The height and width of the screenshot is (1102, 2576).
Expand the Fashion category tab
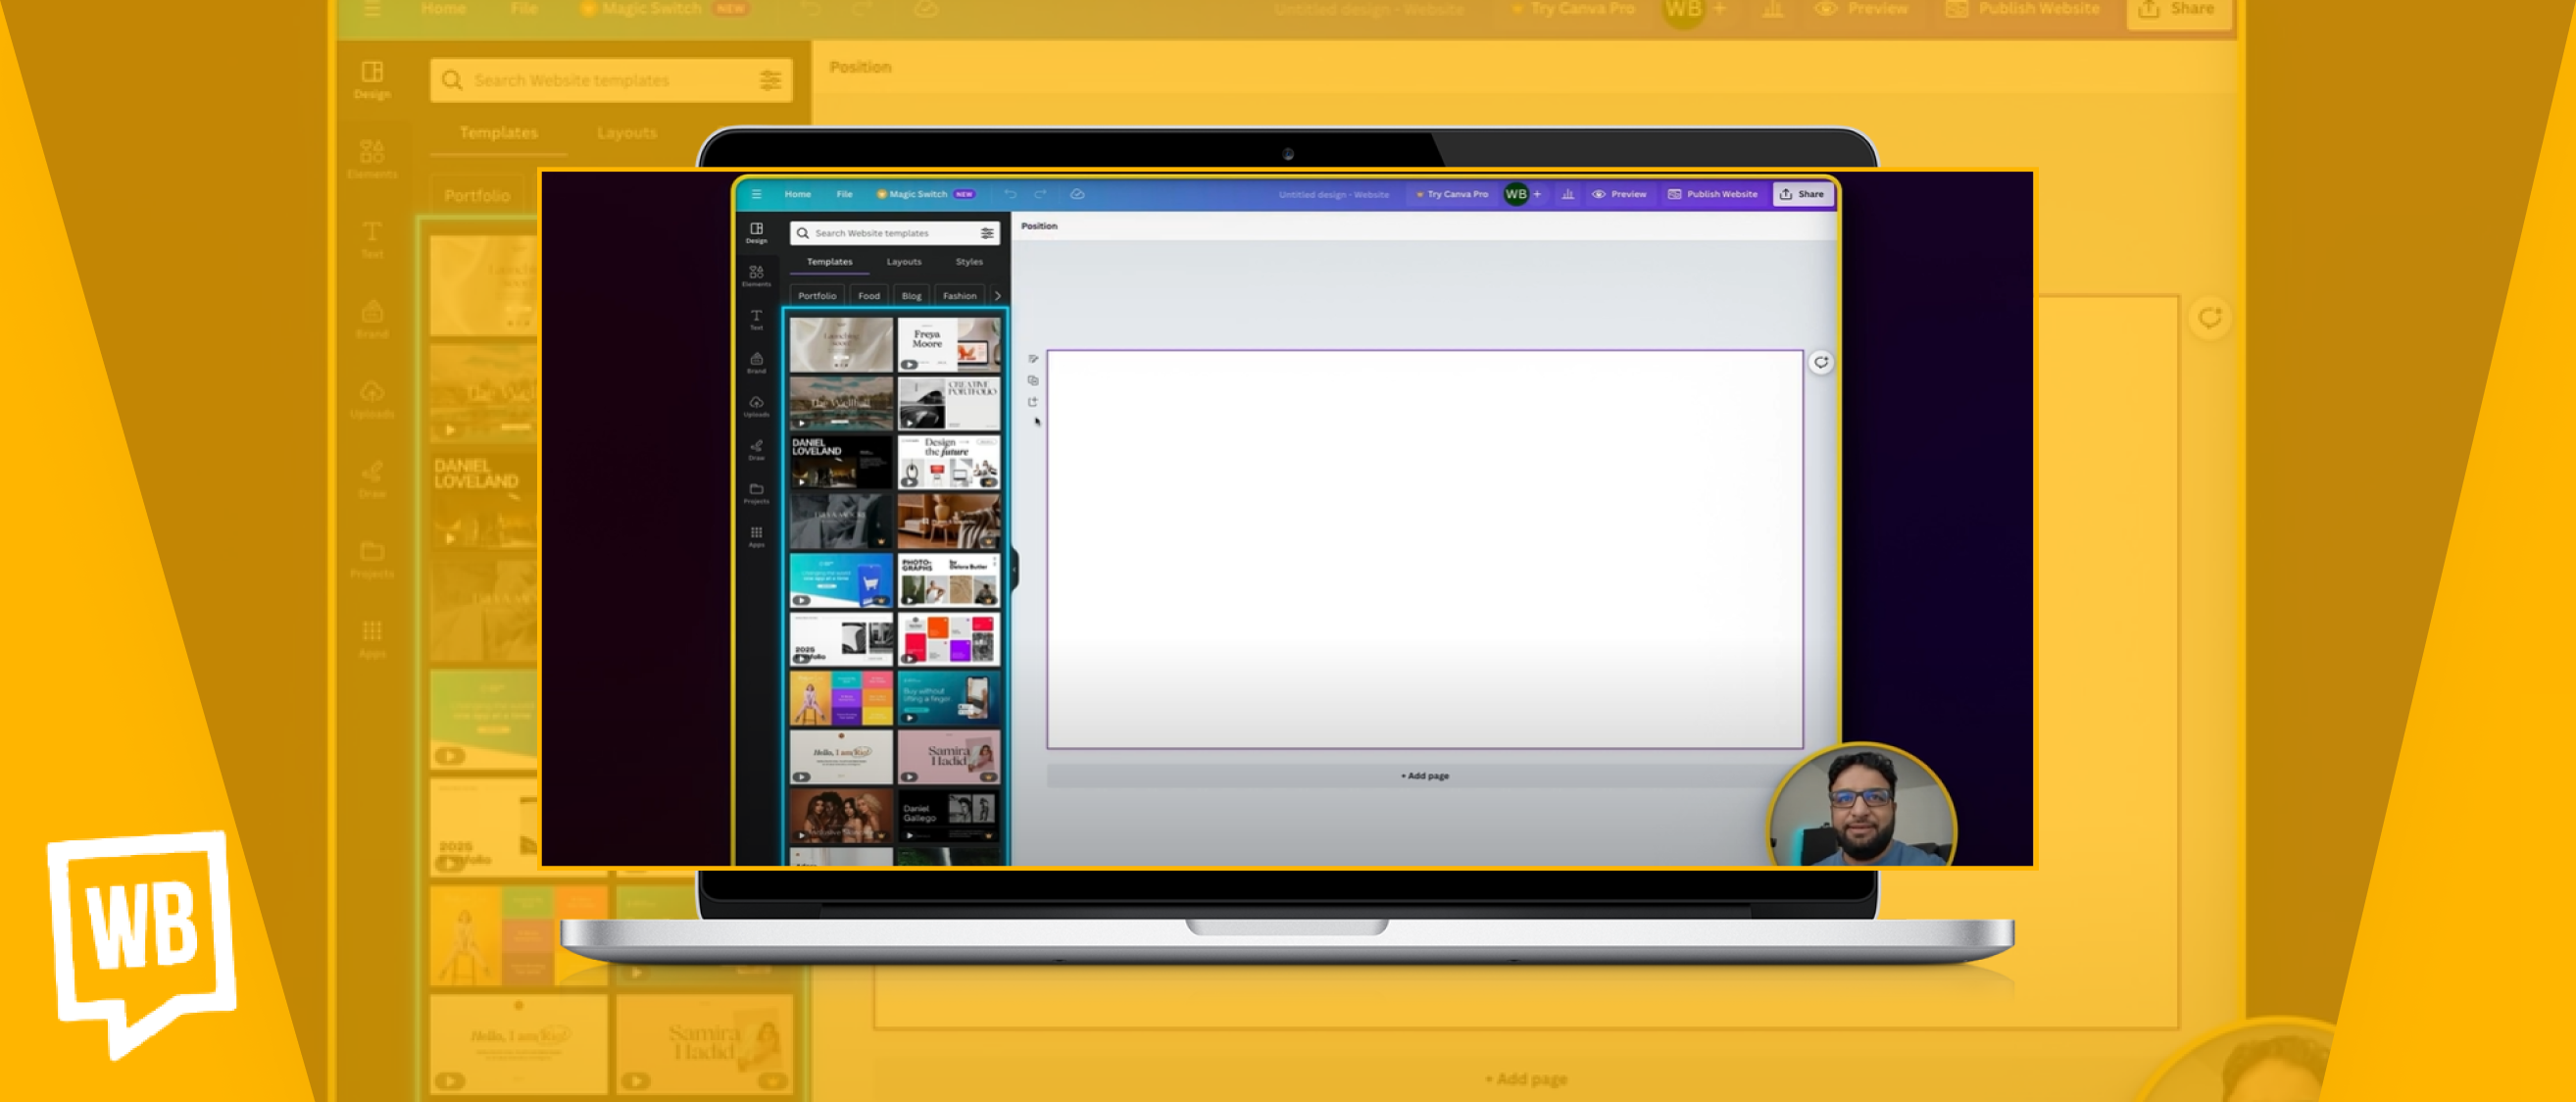[x=960, y=292]
